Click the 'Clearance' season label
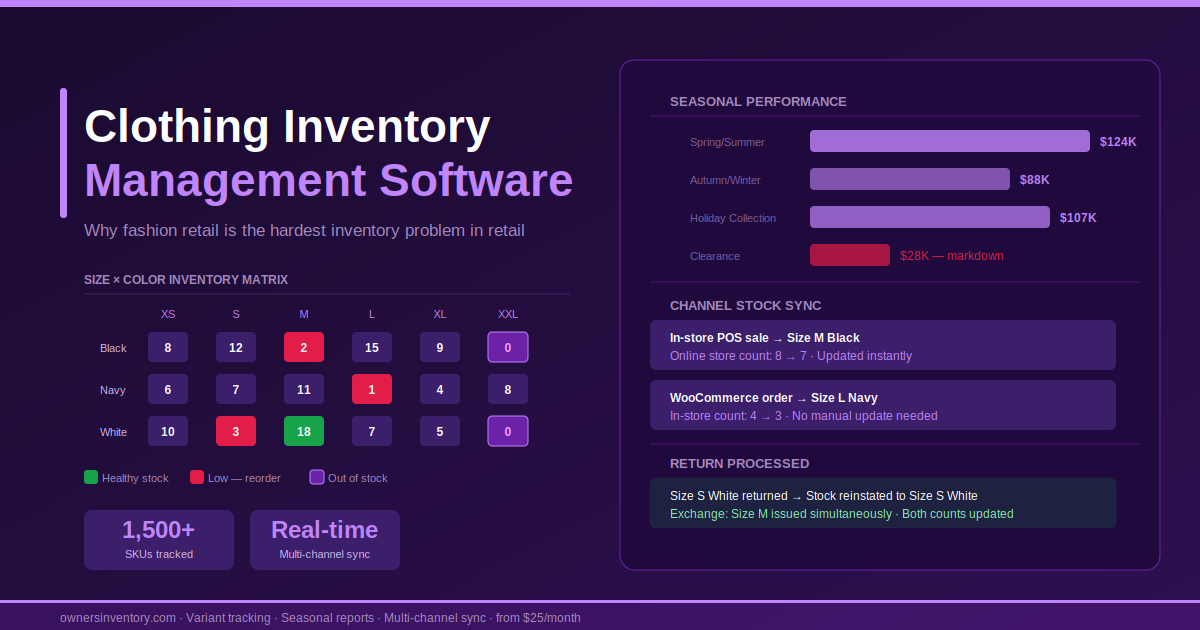The image size is (1200, 630). (x=715, y=256)
